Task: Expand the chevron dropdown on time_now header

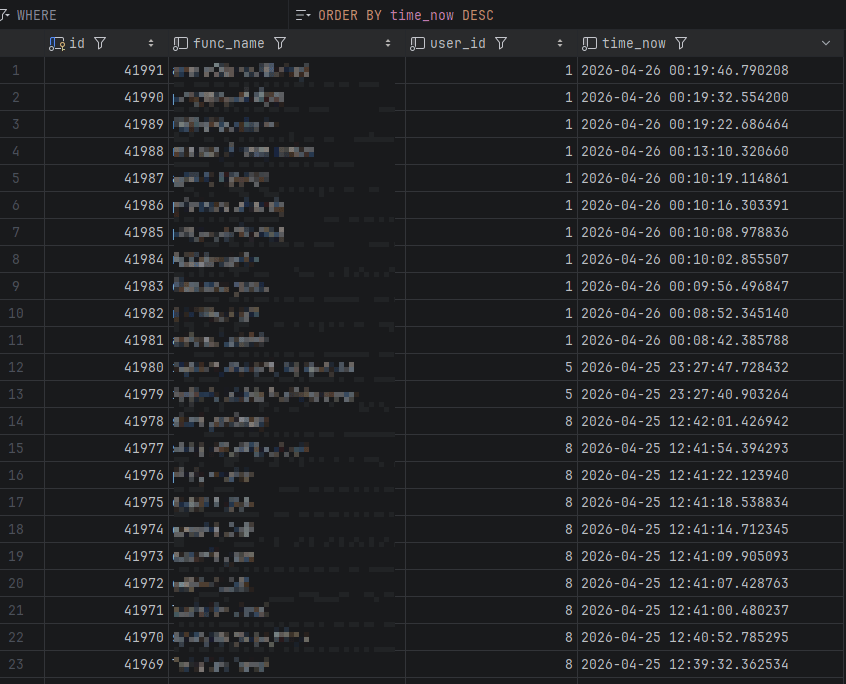Action: [825, 43]
